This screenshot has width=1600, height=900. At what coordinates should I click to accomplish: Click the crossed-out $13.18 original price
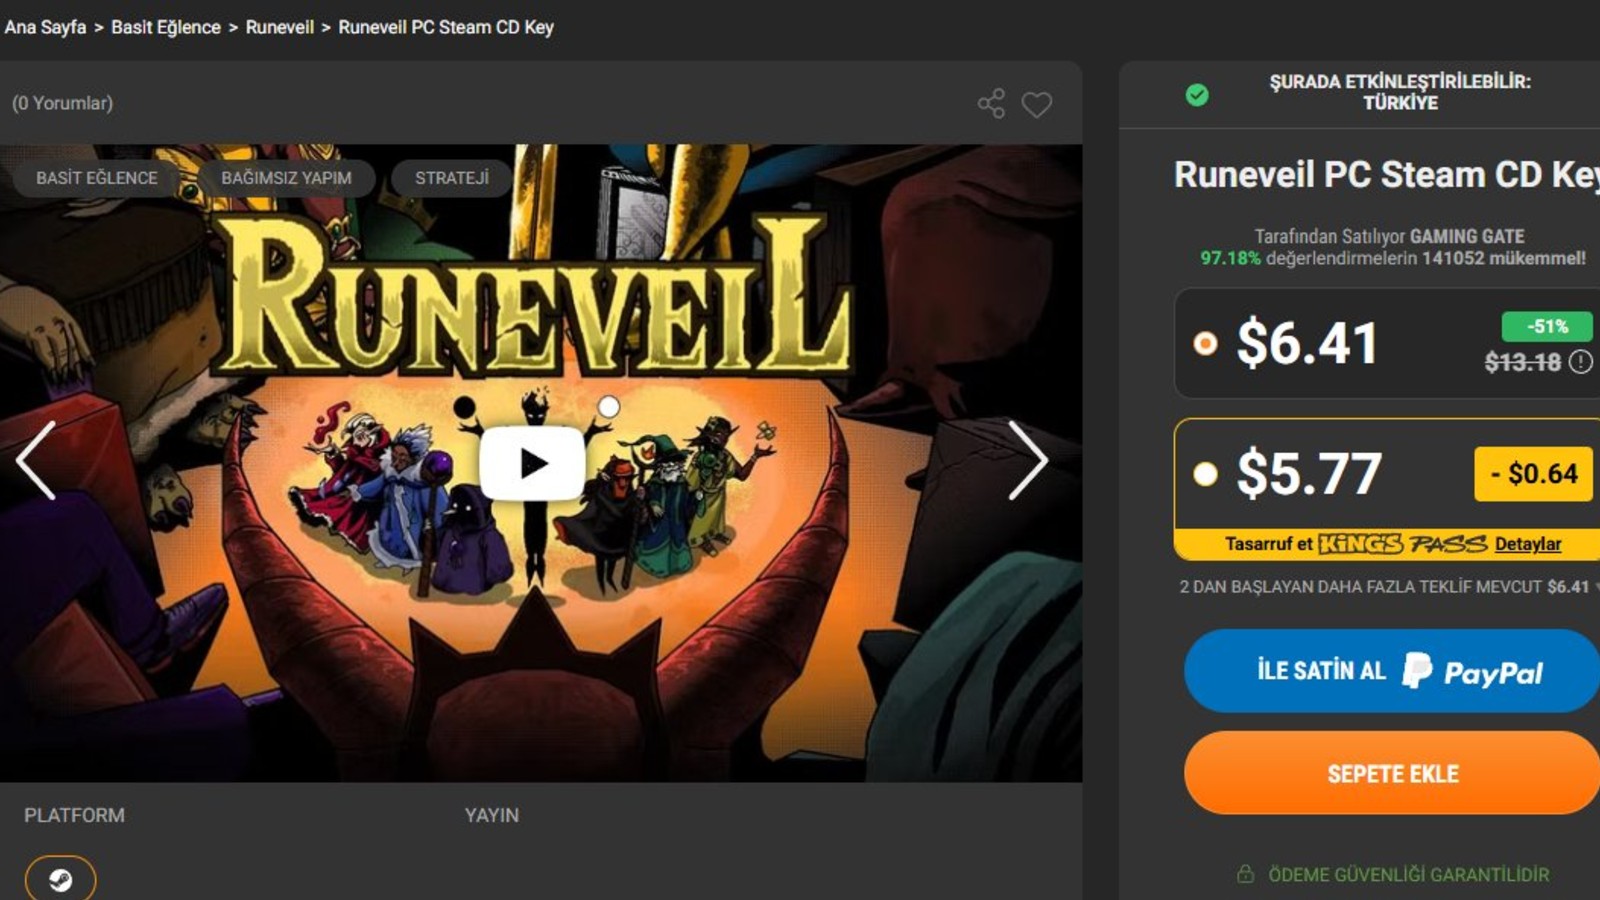(x=1523, y=362)
